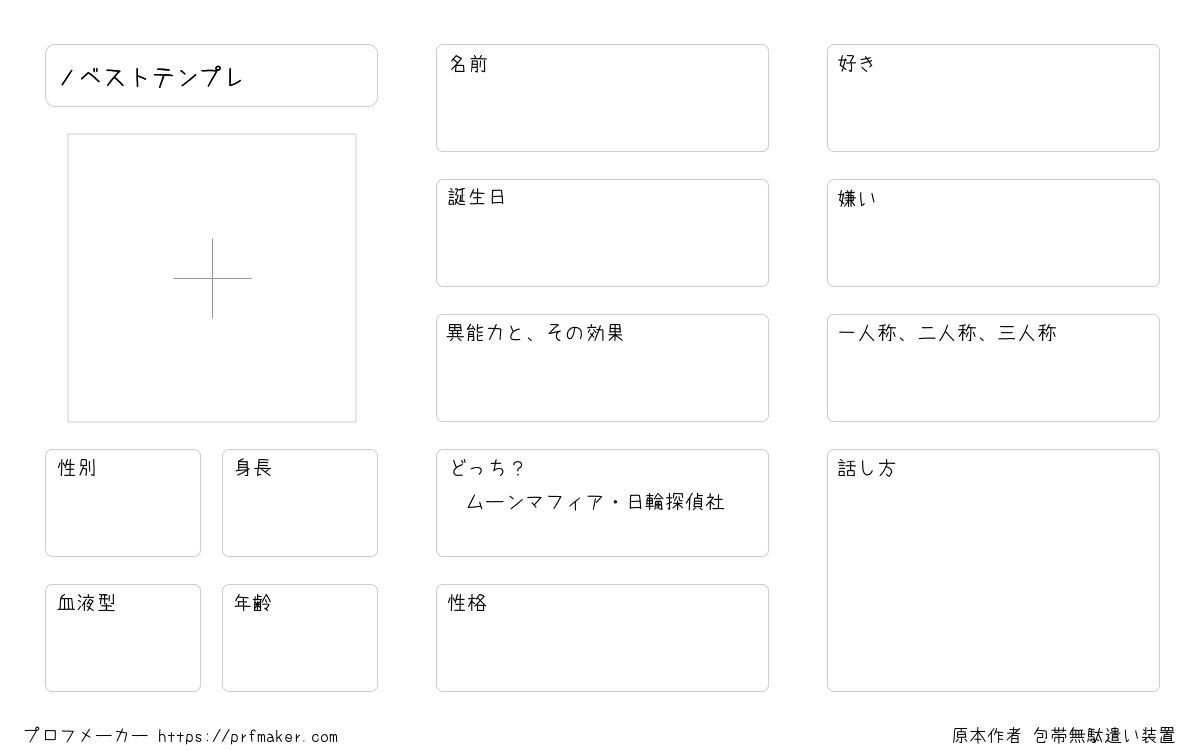Click the plus crosshair in image placeholder
Viewport: 1200px width, 750px height.
212,278
